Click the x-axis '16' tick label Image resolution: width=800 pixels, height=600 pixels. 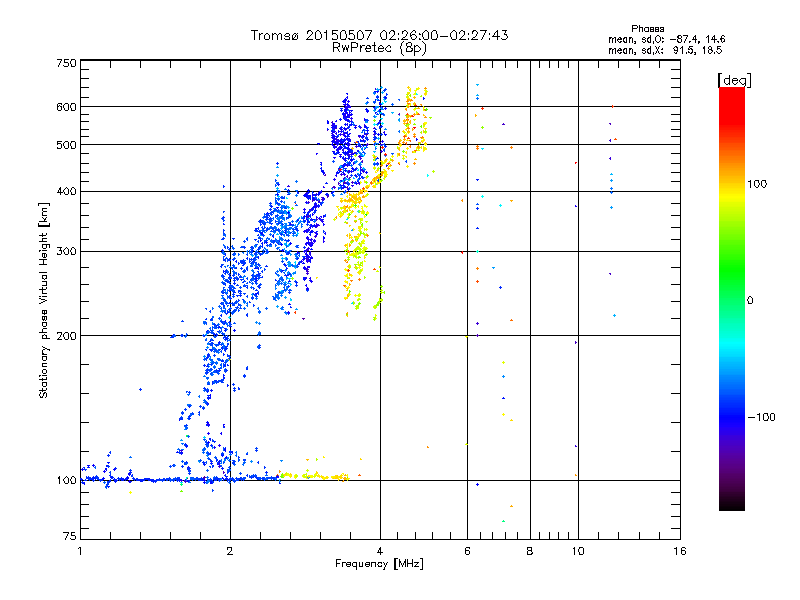pyautogui.click(x=680, y=551)
